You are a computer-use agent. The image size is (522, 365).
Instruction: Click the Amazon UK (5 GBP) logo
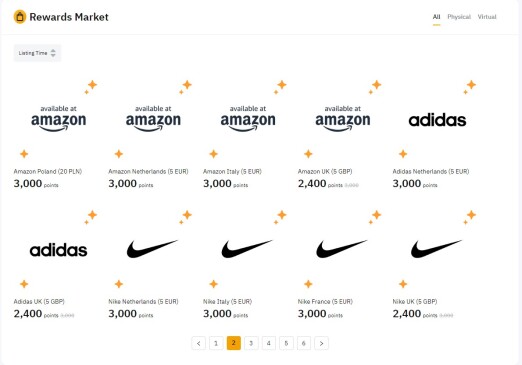pos(343,119)
